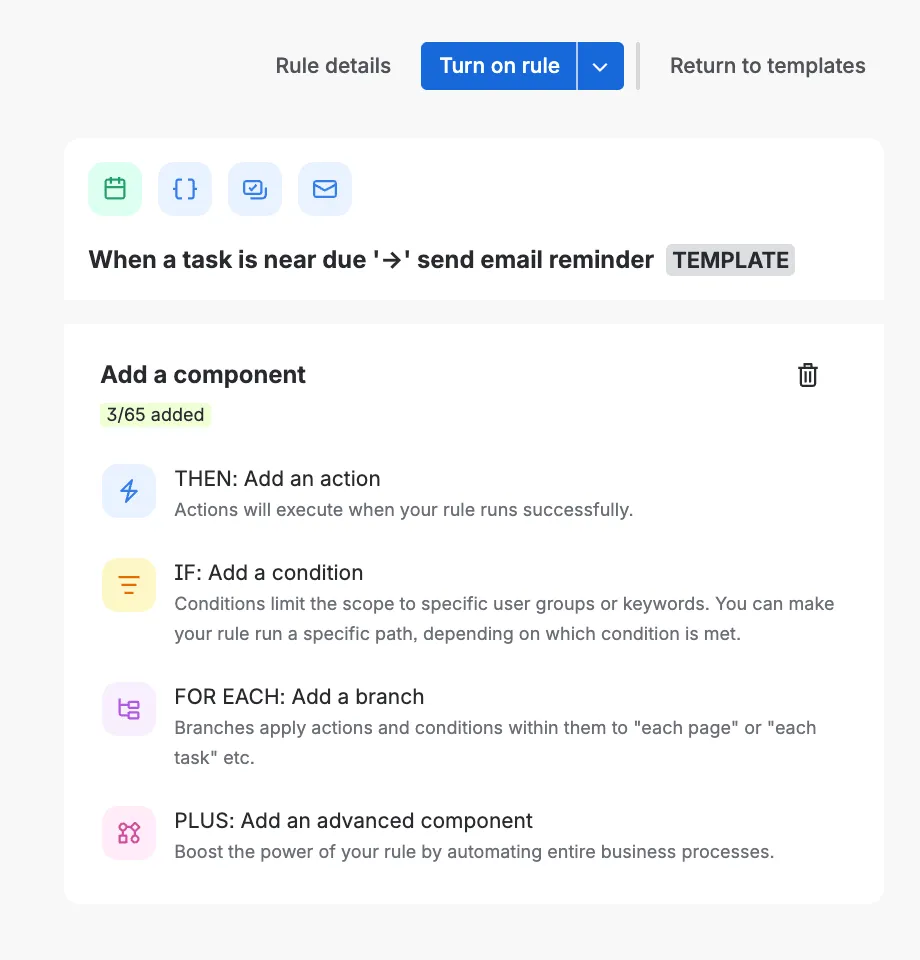Add an action with THEN option

tap(277, 479)
